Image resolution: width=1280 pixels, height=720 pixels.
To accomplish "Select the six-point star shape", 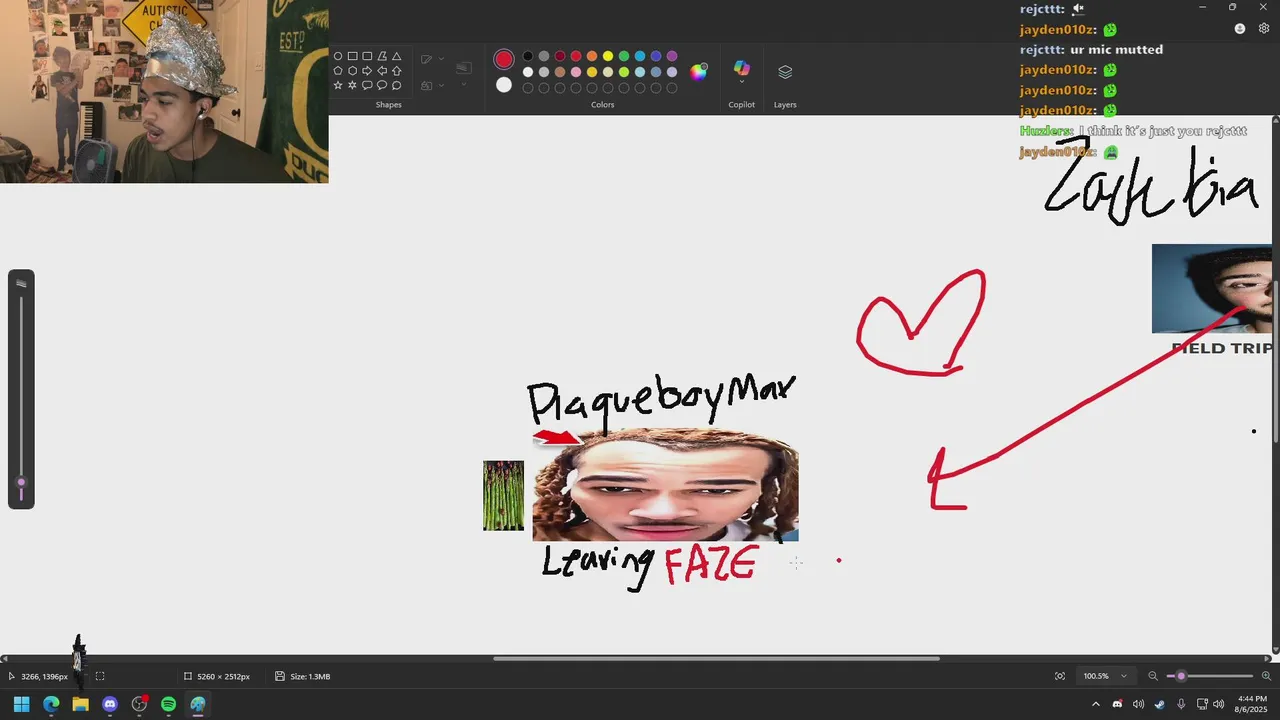I will tap(353, 86).
